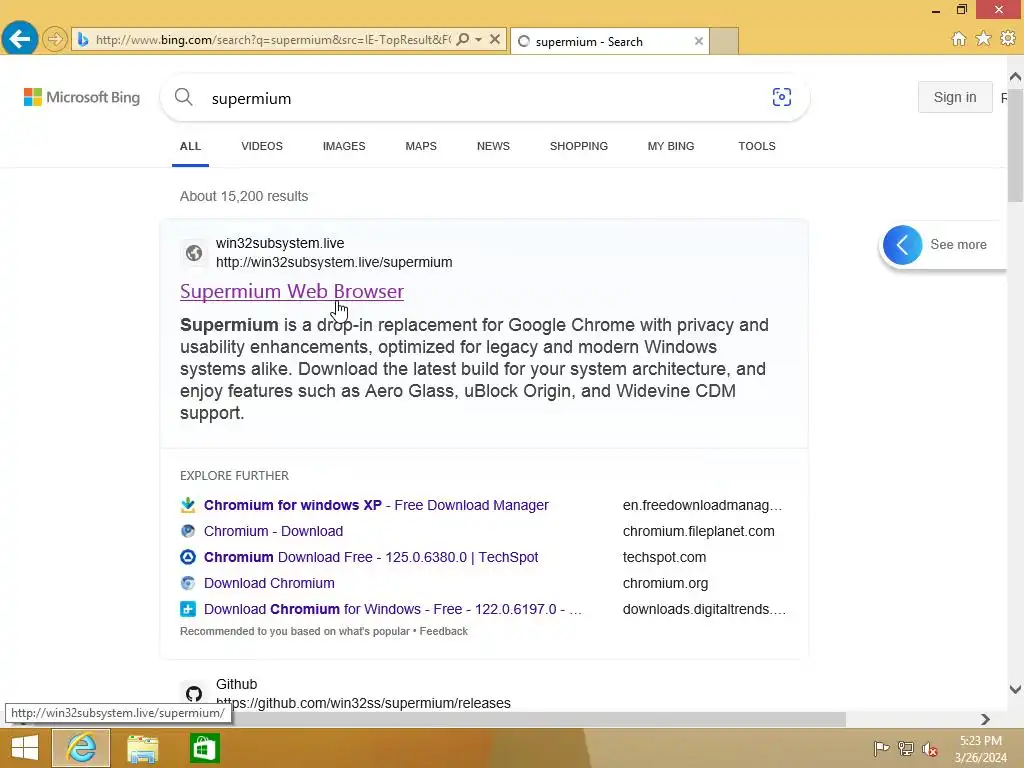Open Bing visual search camera icon
The height and width of the screenshot is (768, 1024).
coord(782,97)
